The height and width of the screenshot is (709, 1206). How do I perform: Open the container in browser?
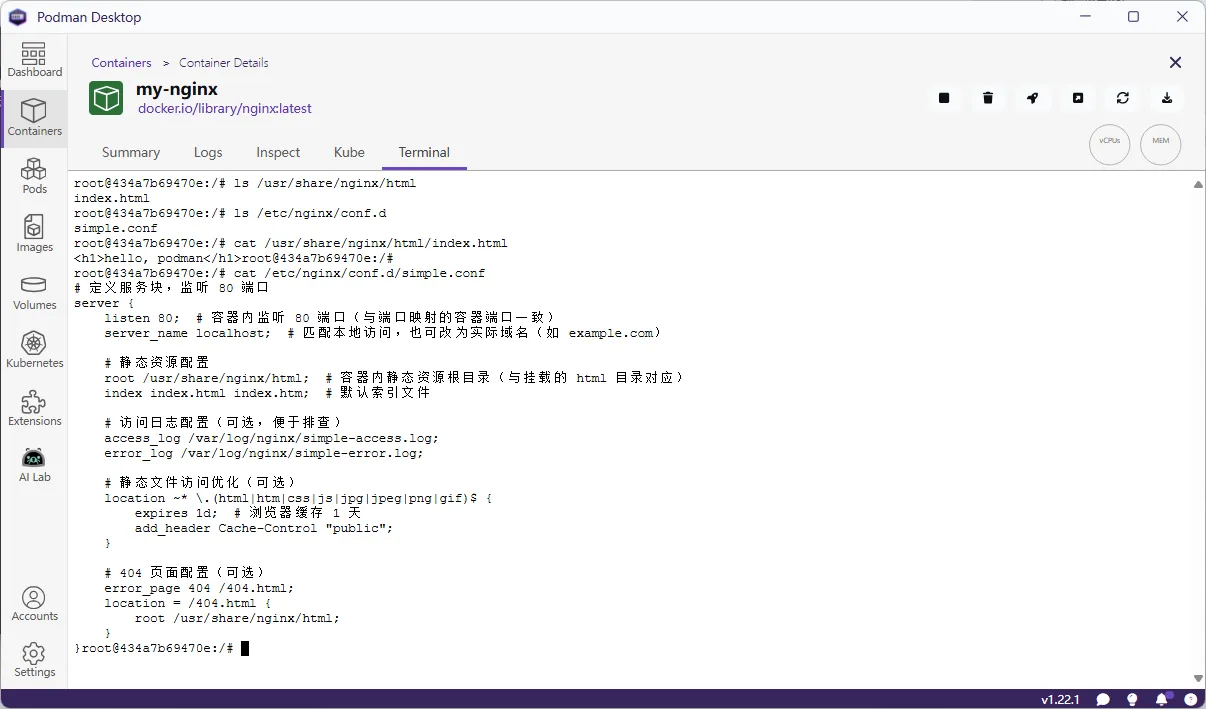1078,98
